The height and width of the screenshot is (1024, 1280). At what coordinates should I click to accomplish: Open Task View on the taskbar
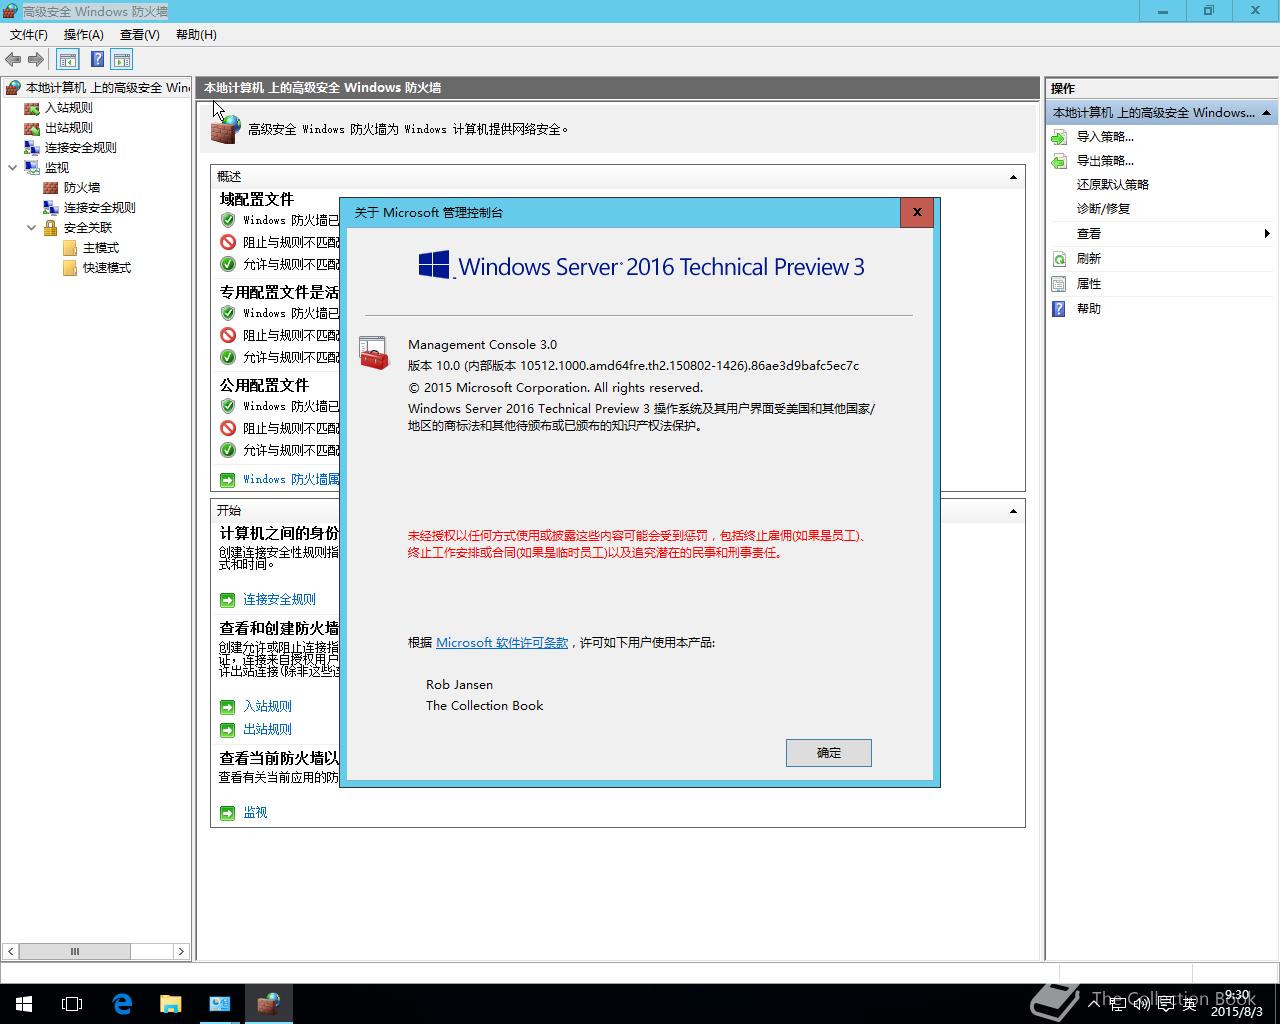click(x=72, y=1004)
